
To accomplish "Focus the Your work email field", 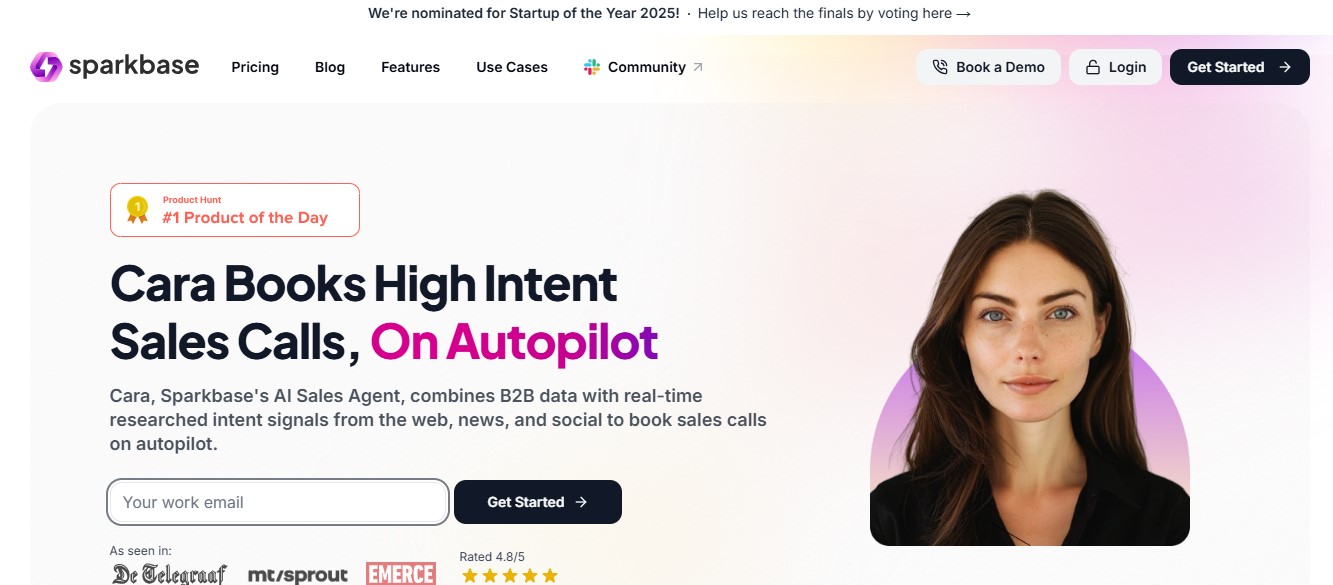I will pyautogui.click(x=278, y=502).
